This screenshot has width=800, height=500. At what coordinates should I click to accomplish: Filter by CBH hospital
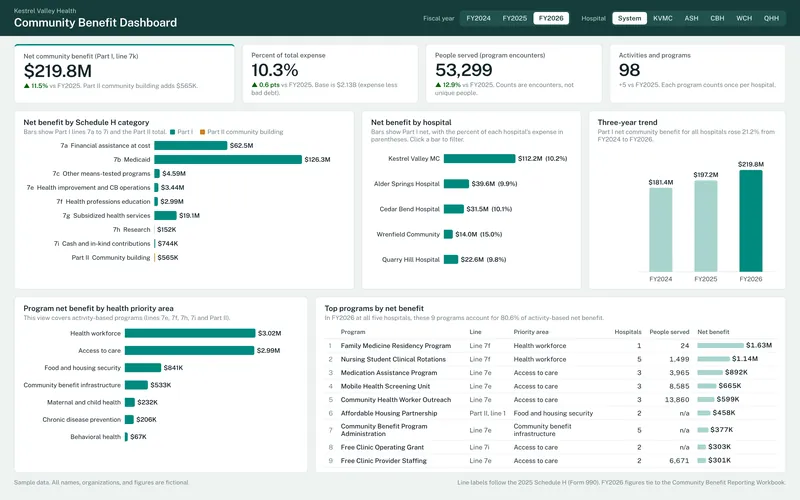point(717,18)
